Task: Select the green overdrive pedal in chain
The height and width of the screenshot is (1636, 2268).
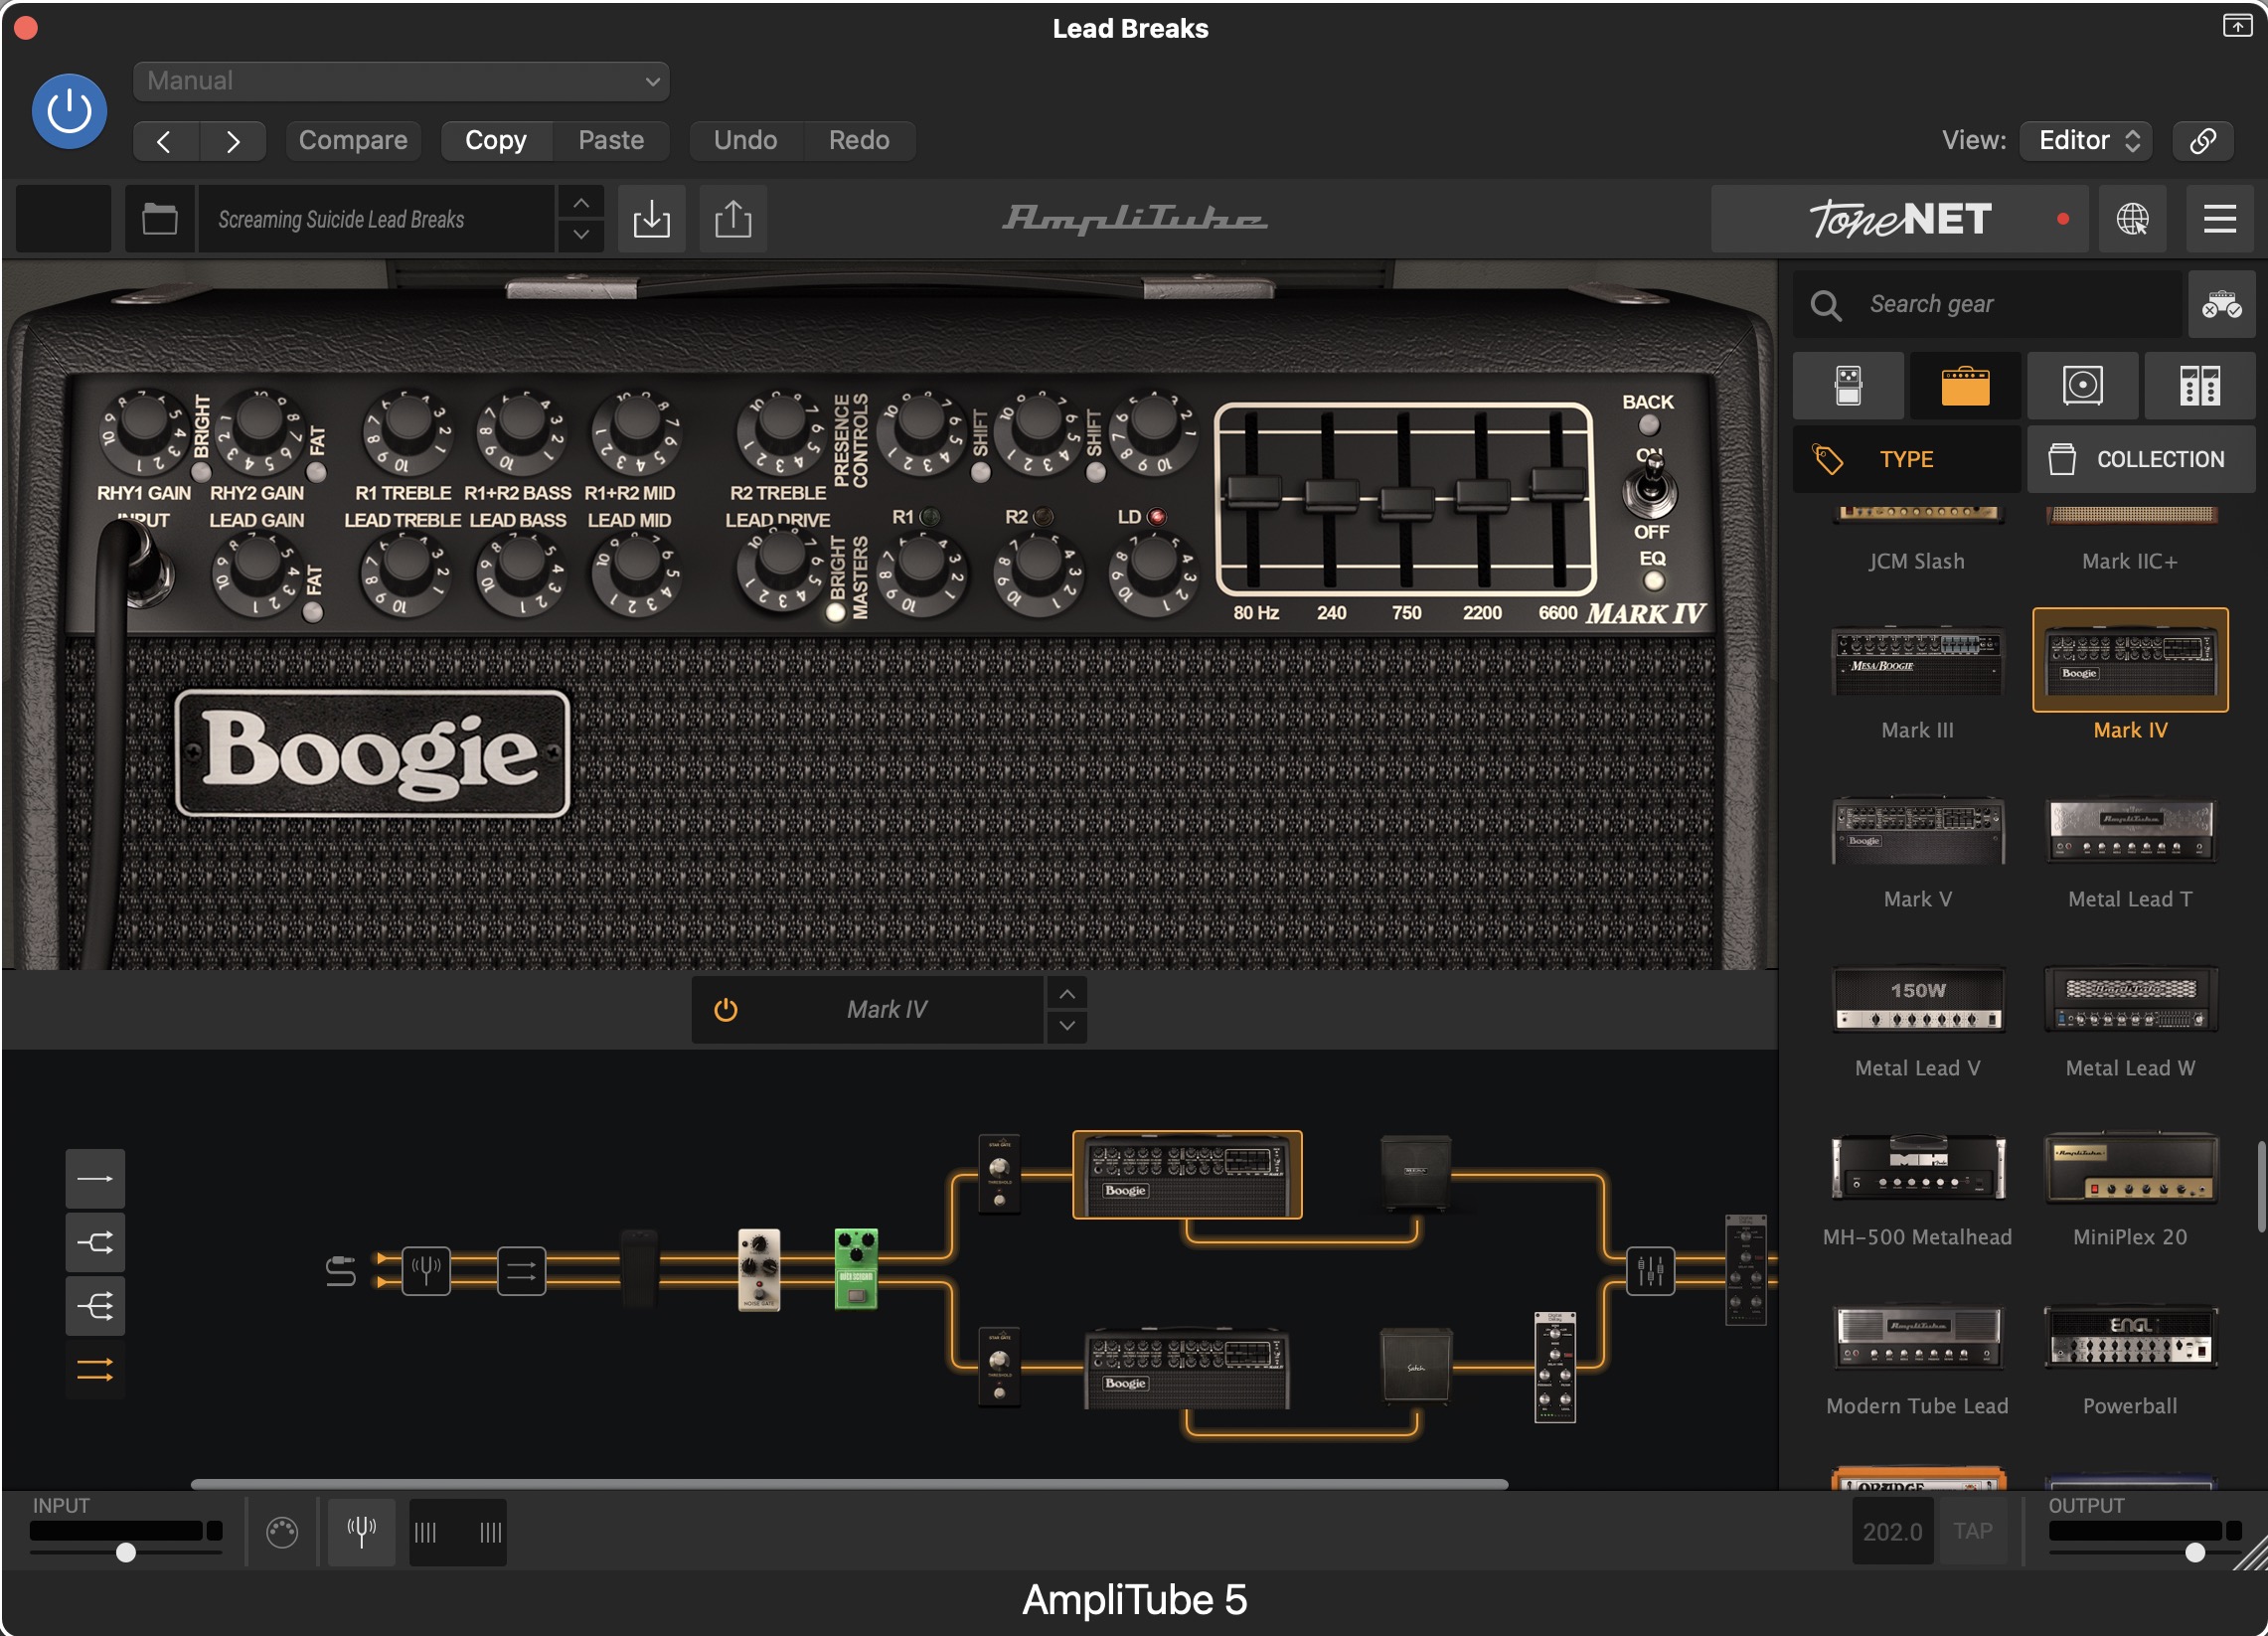Action: [x=856, y=1269]
